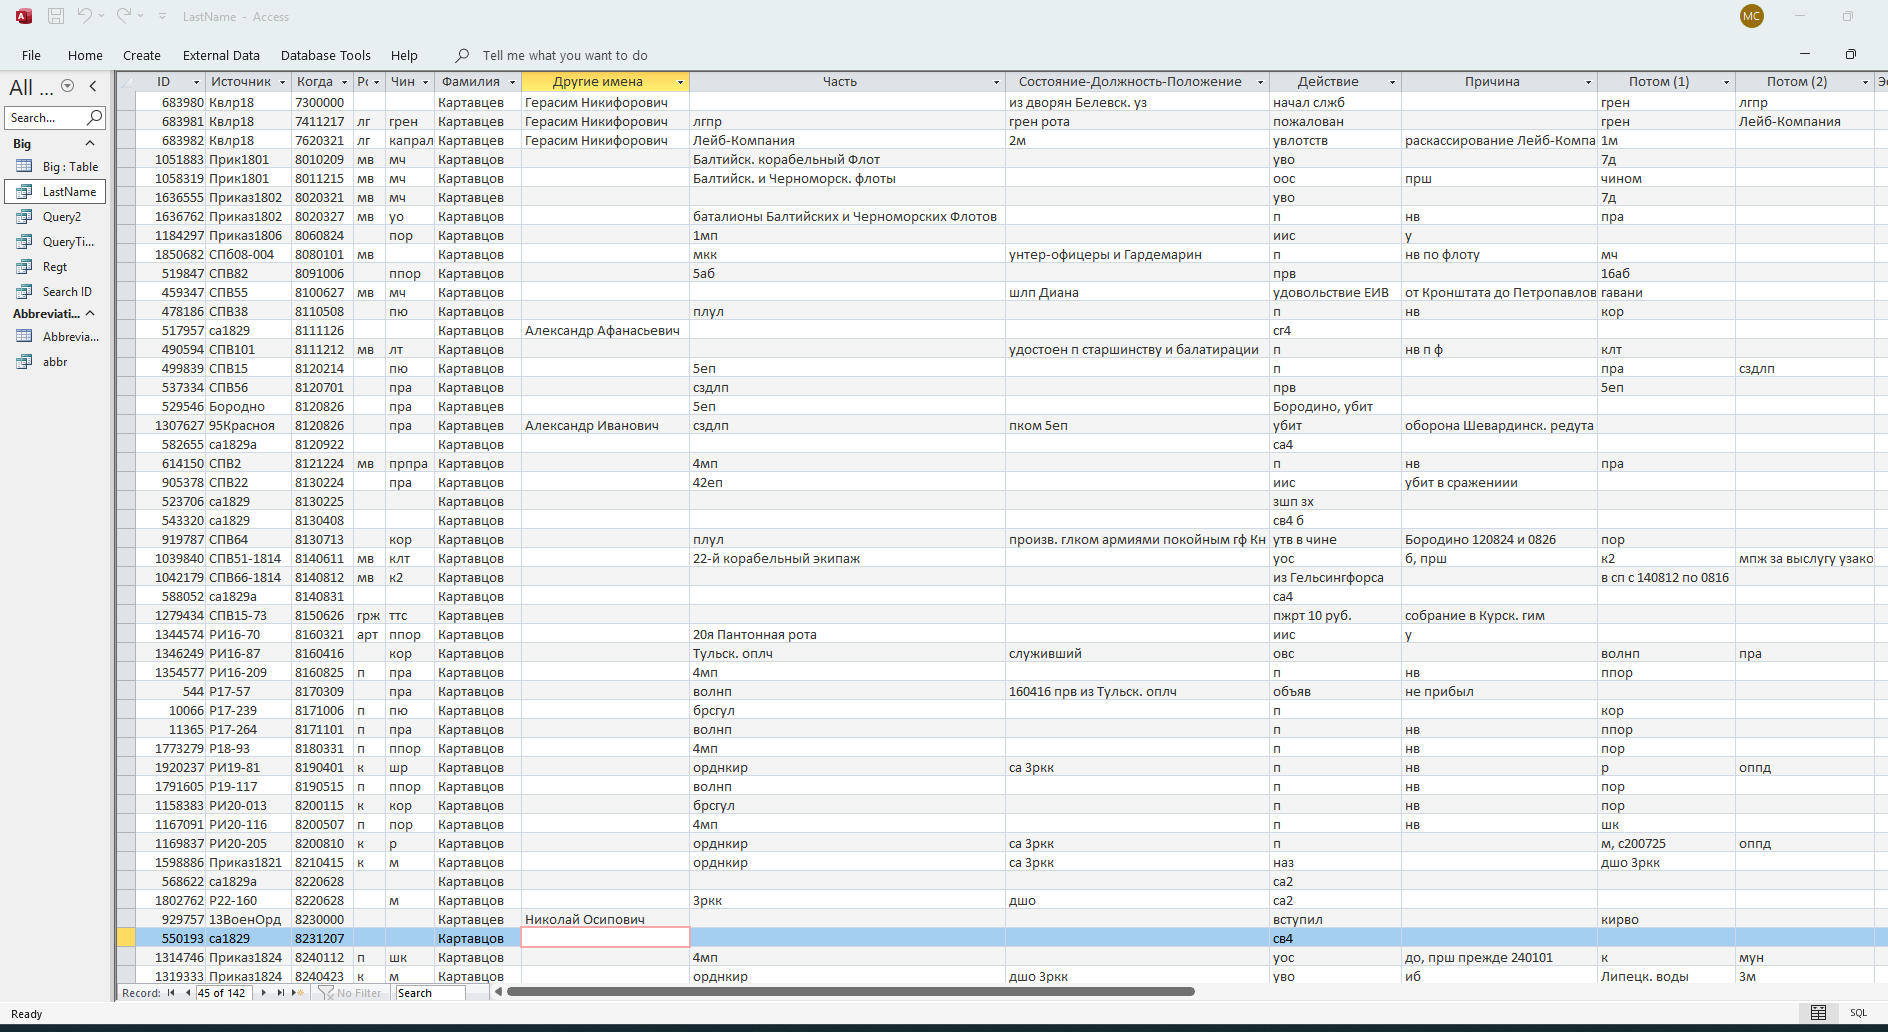Click the user account avatar MC
Screen dimensions: 1888x1032
coord(1751,16)
